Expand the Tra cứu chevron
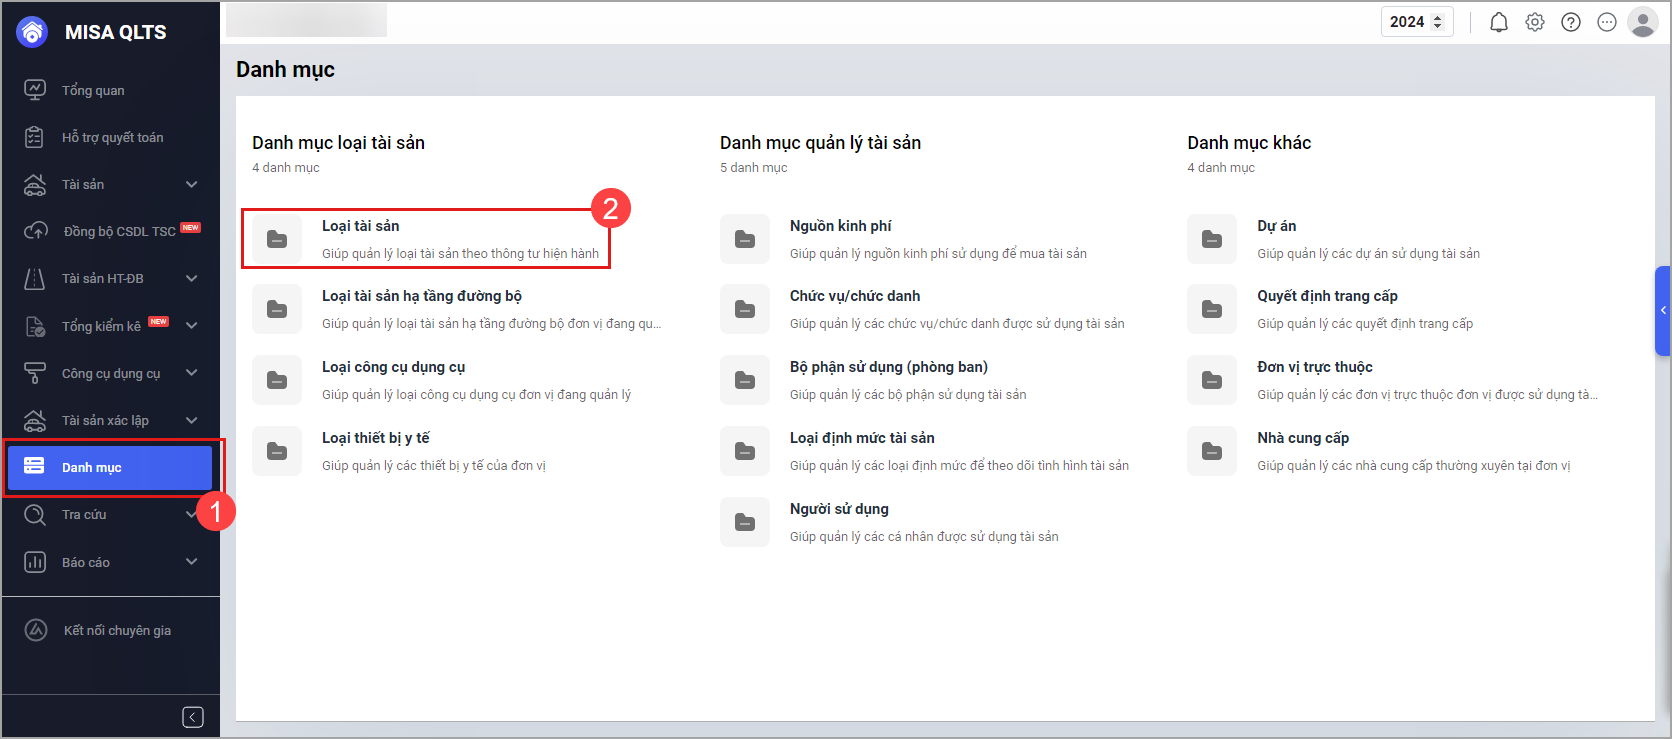 click(x=192, y=514)
